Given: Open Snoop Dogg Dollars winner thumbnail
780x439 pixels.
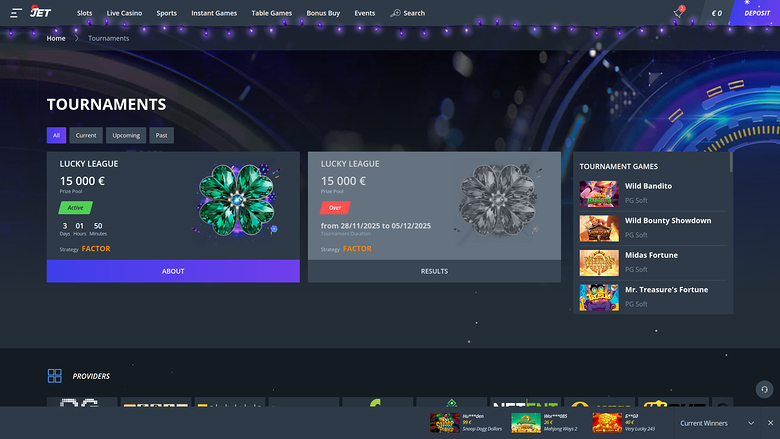Looking at the screenshot, I should (x=445, y=423).
